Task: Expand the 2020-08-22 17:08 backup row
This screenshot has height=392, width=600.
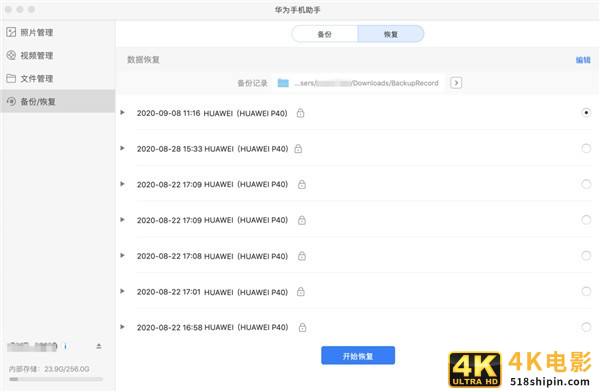Action: (122, 255)
